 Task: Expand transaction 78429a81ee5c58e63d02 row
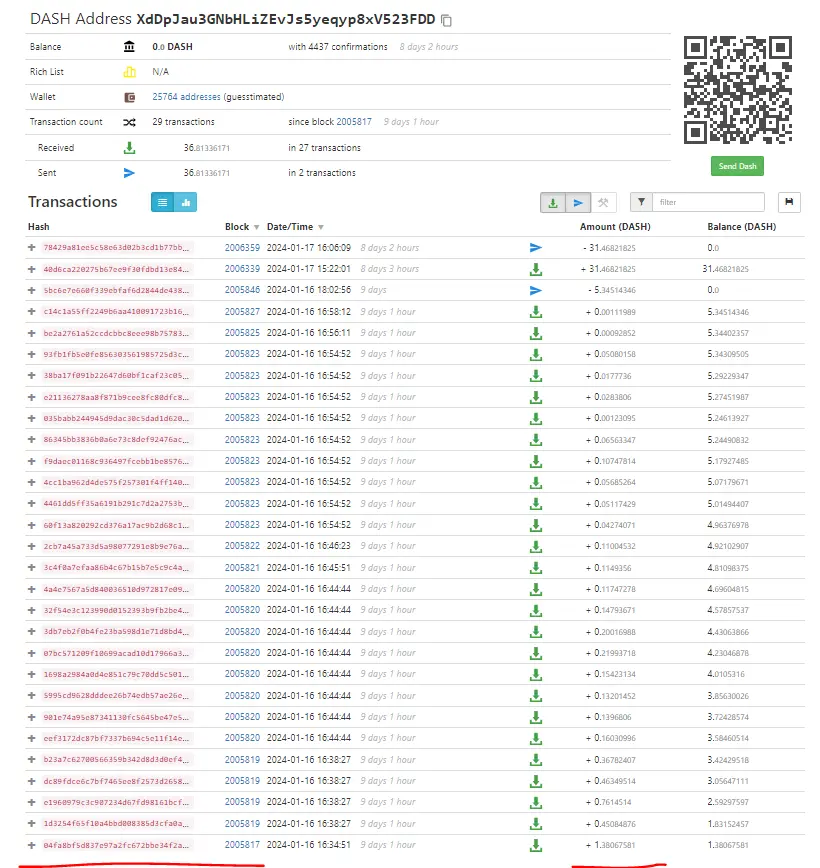coord(32,247)
